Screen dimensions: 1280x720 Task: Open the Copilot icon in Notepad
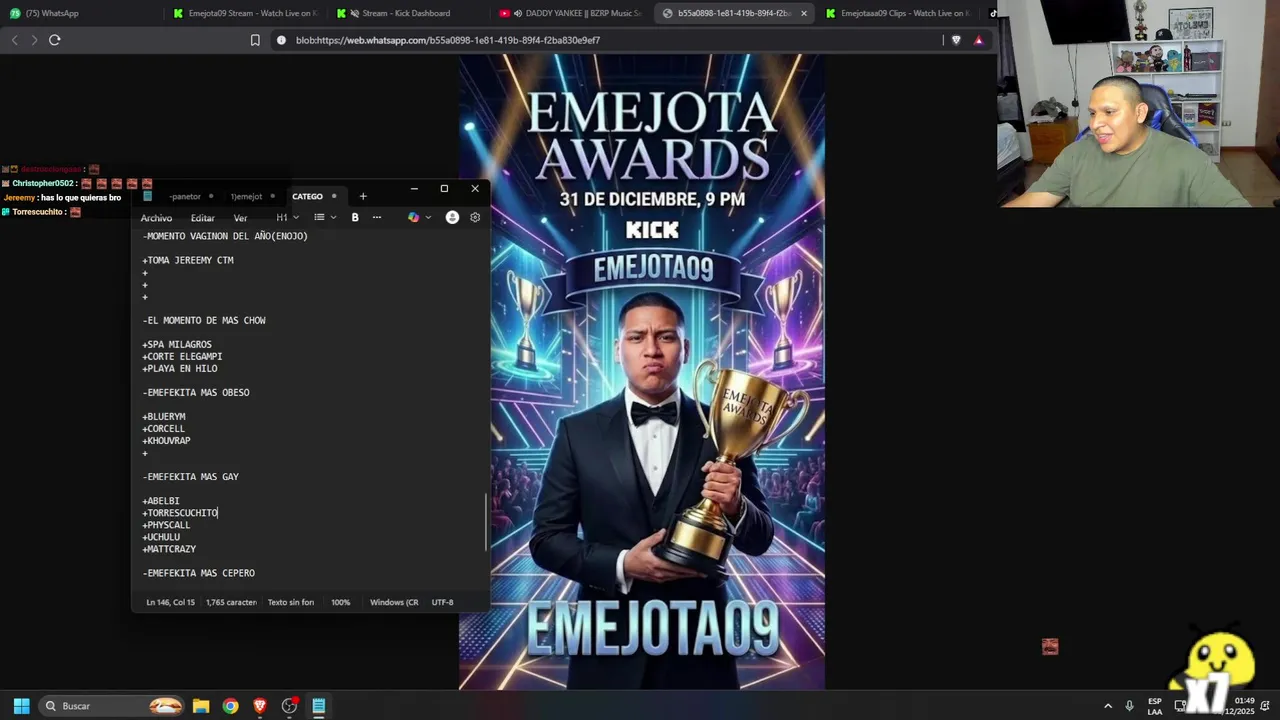(413, 217)
